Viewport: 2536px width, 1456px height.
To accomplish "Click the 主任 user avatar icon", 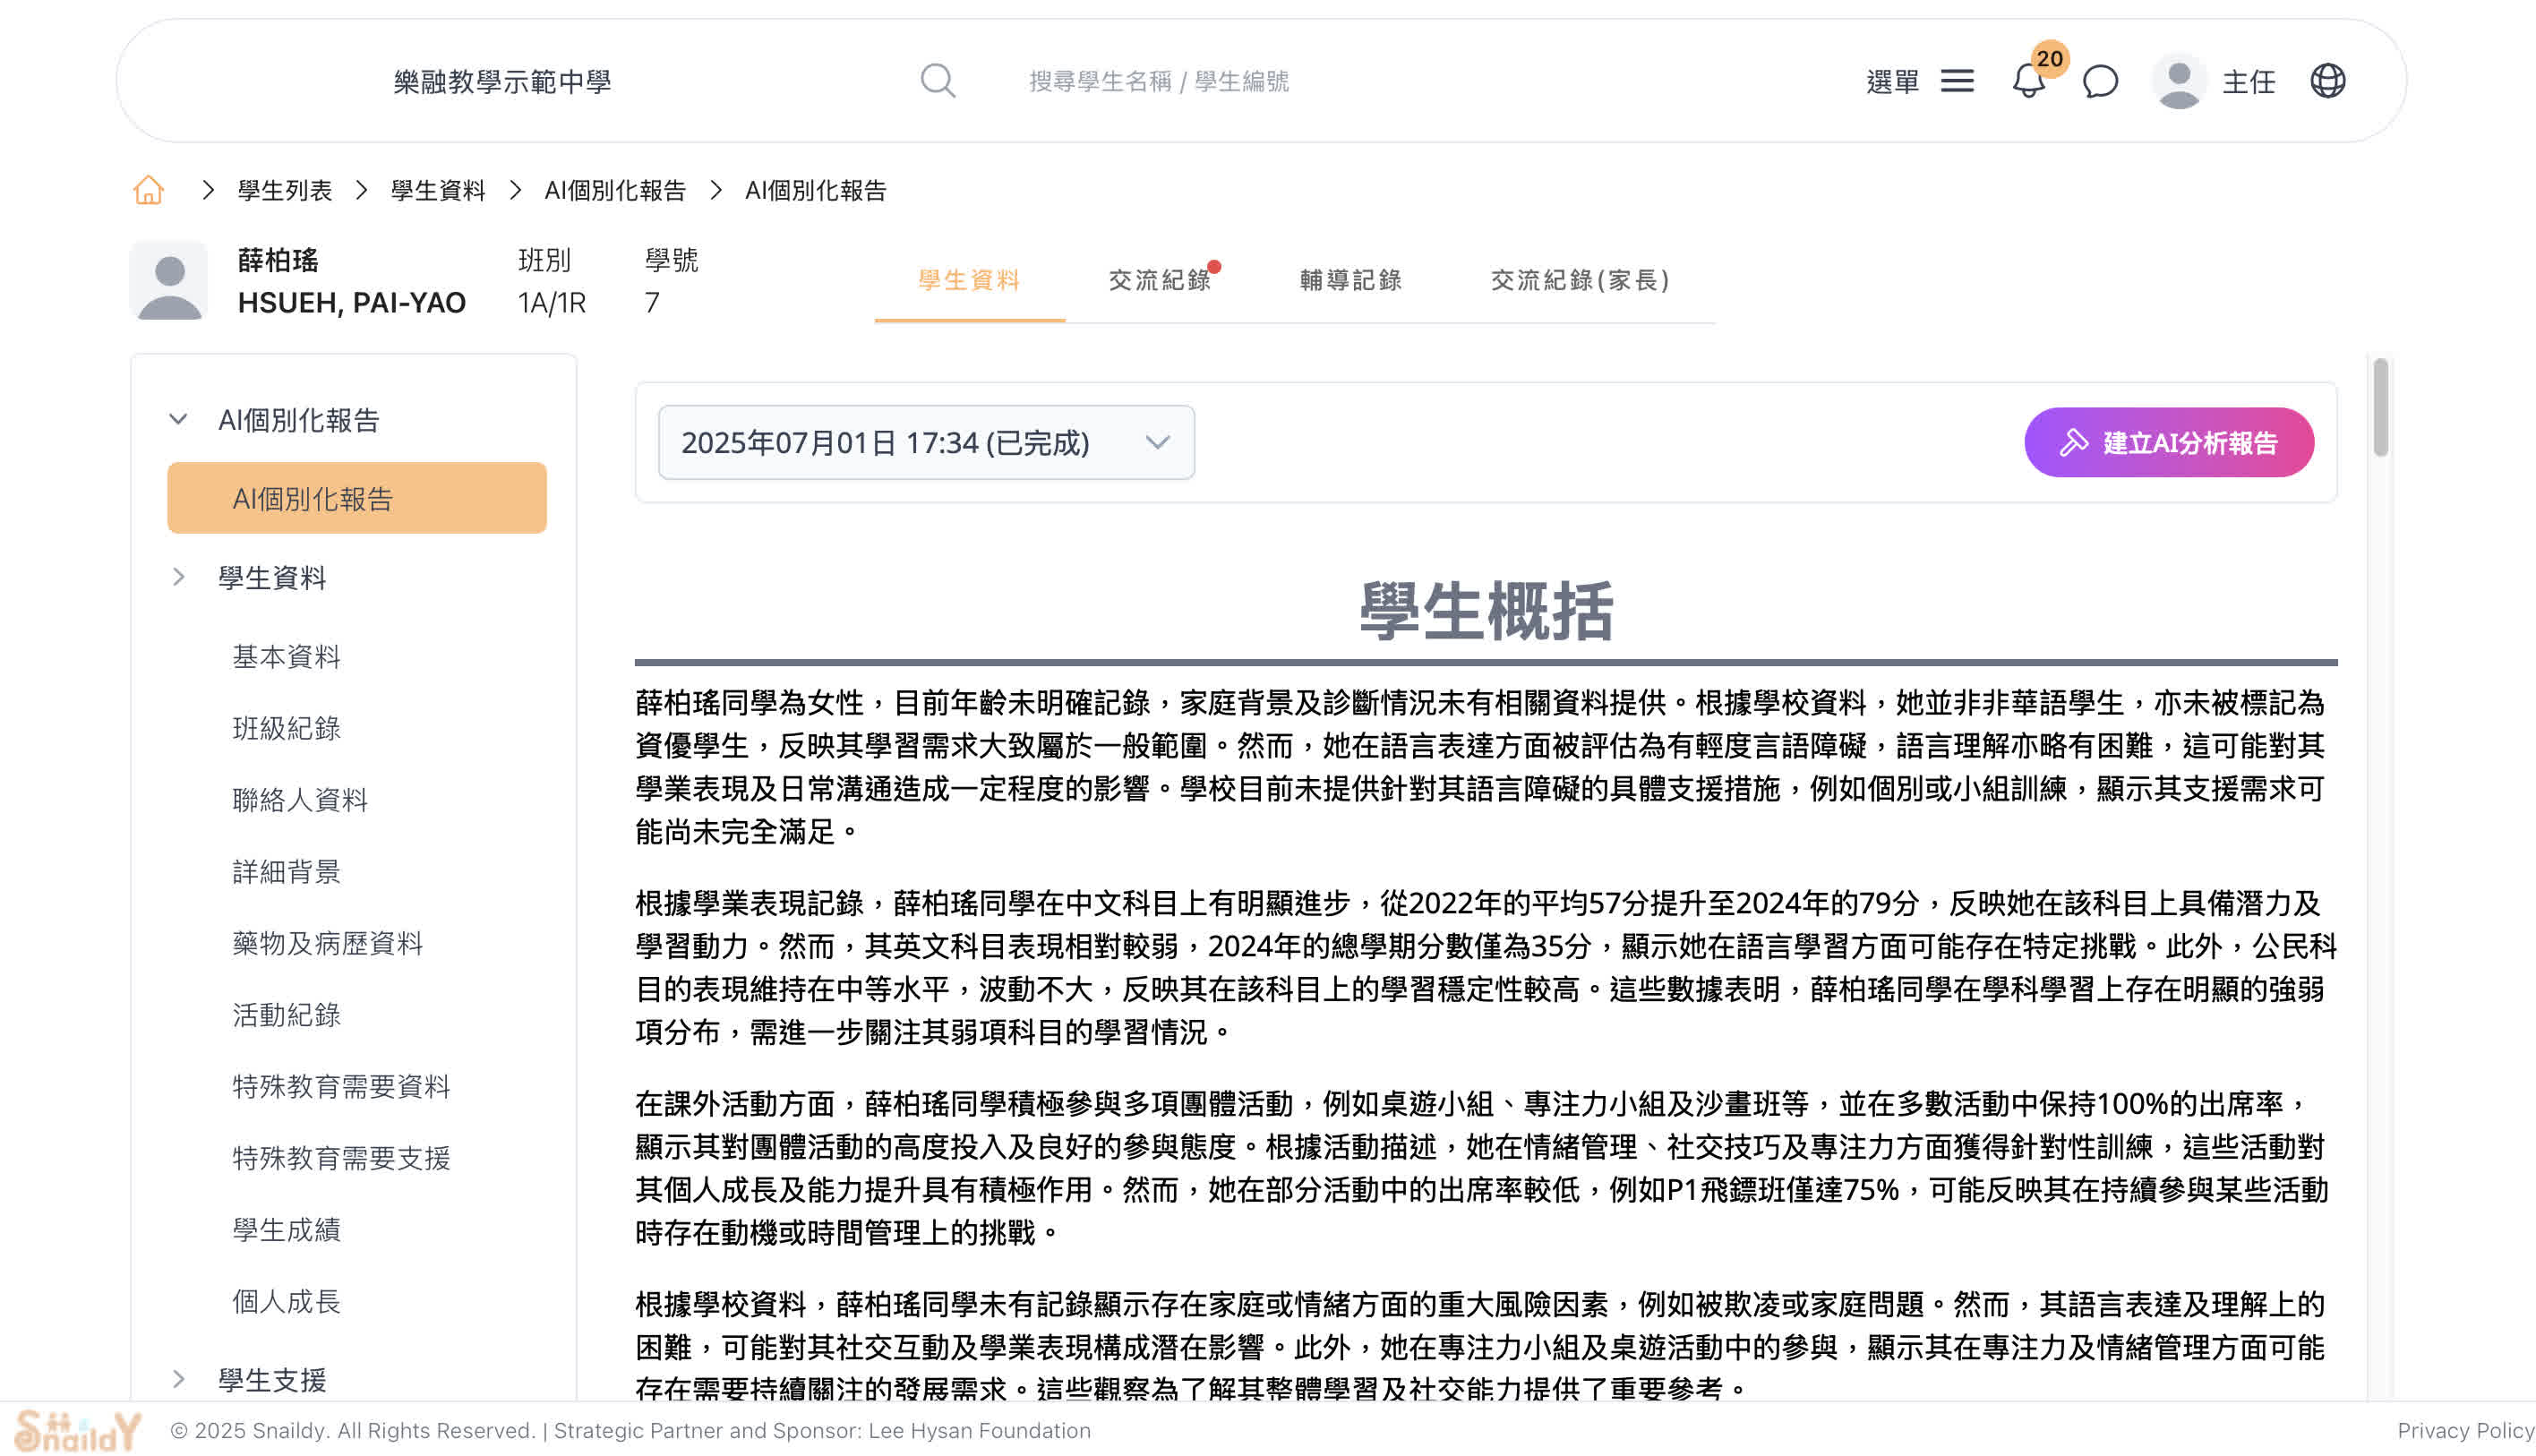I will 2179,81.
